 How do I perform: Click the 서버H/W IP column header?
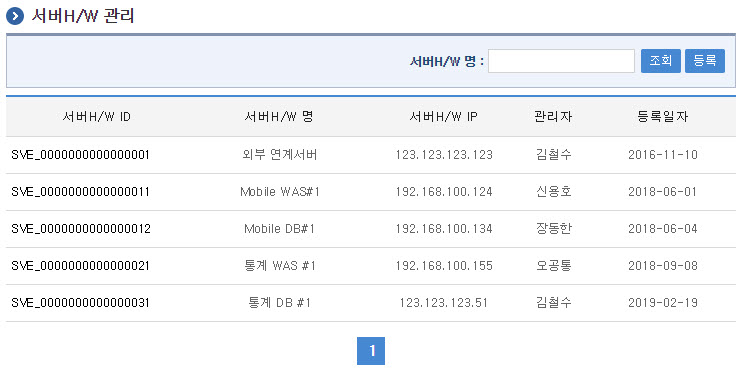[x=443, y=116]
